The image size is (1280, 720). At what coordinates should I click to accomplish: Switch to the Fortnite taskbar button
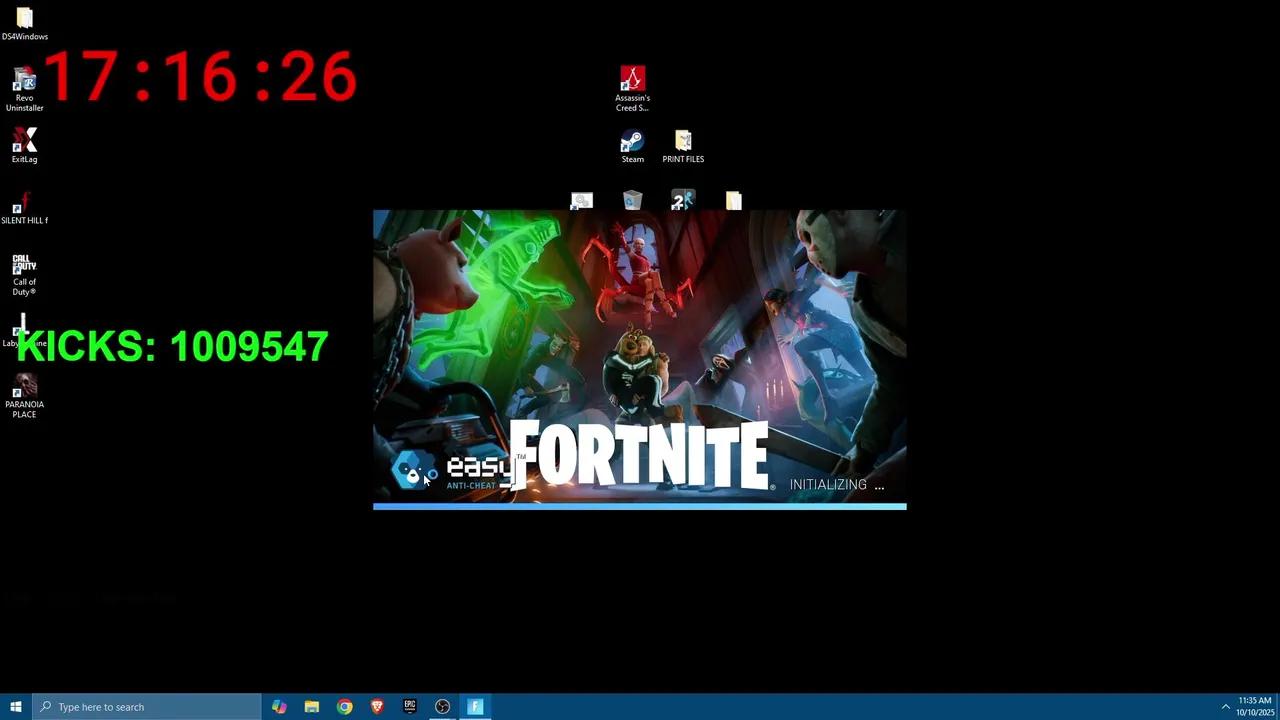475,707
